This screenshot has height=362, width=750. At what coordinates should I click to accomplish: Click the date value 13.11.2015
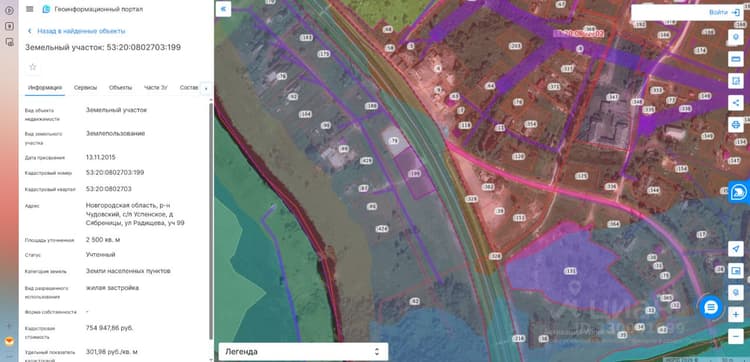(100, 157)
